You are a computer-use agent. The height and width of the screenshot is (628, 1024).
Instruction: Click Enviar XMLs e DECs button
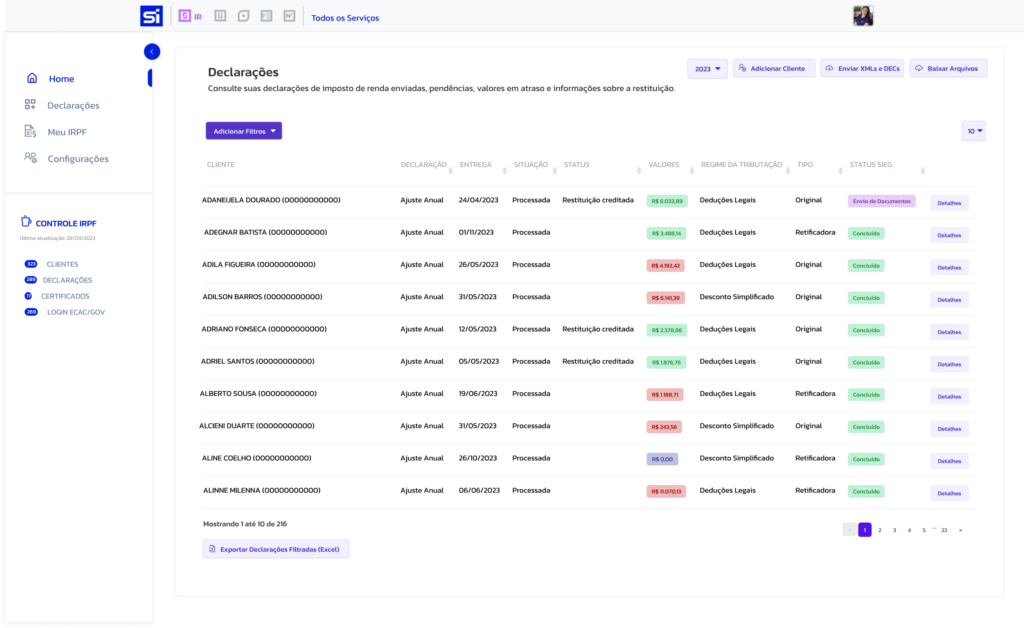(x=861, y=69)
